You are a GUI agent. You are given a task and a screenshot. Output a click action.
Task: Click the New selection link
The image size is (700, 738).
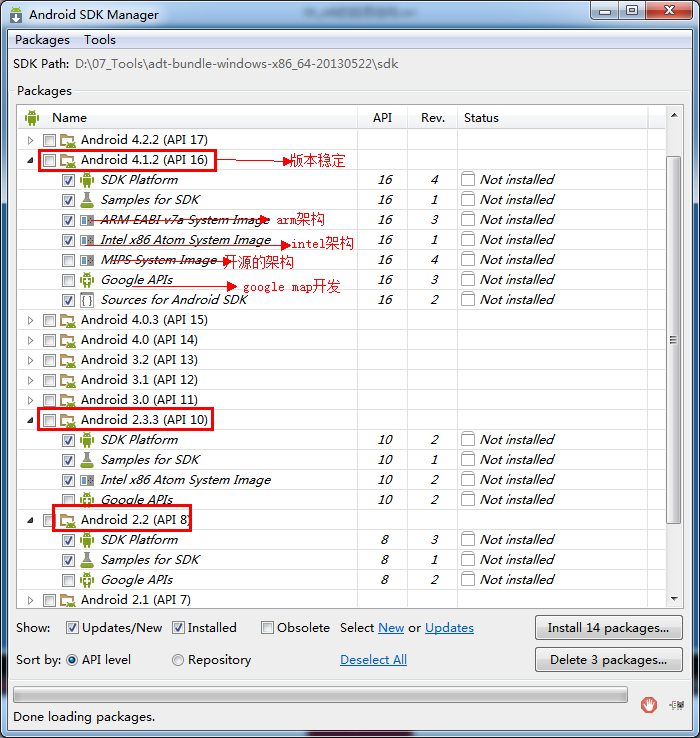point(391,628)
